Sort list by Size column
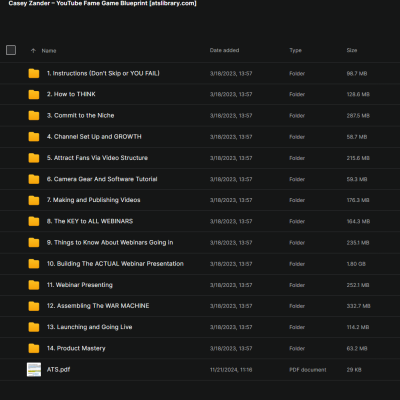The height and width of the screenshot is (400, 400). (x=352, y=50)
